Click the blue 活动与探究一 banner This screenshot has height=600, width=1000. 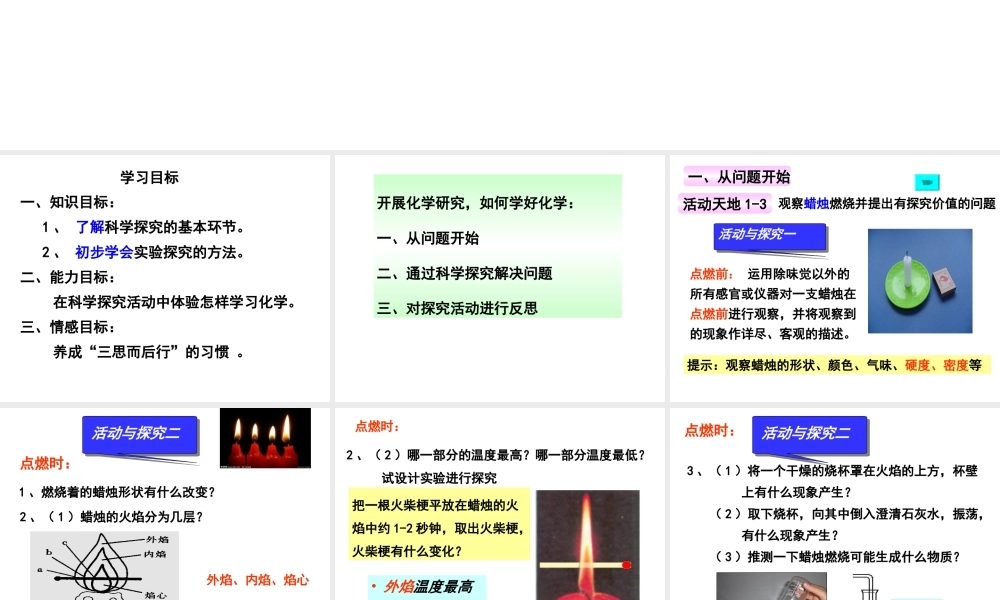tap(770, 235)
